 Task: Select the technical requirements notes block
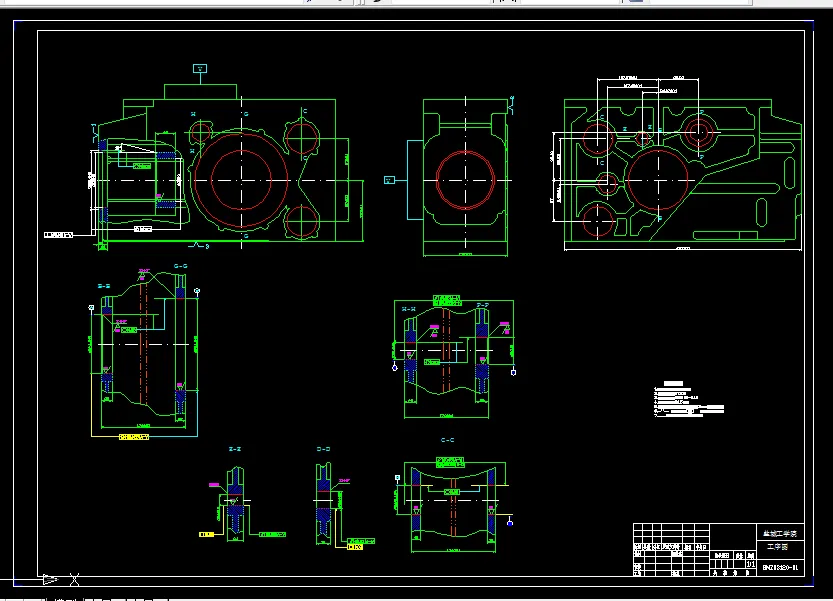click(x=688, y=399)
